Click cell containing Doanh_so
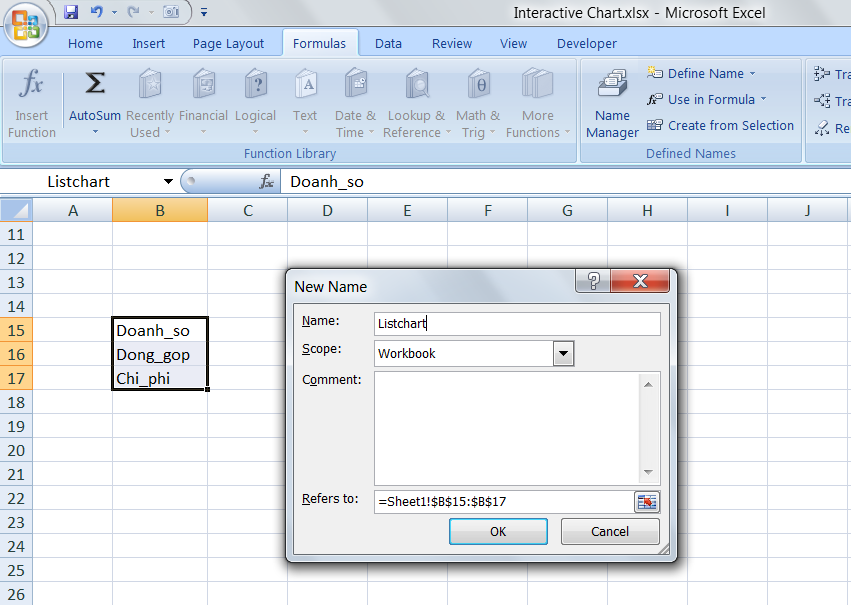851x605 pixels. (x=160, y=330)
